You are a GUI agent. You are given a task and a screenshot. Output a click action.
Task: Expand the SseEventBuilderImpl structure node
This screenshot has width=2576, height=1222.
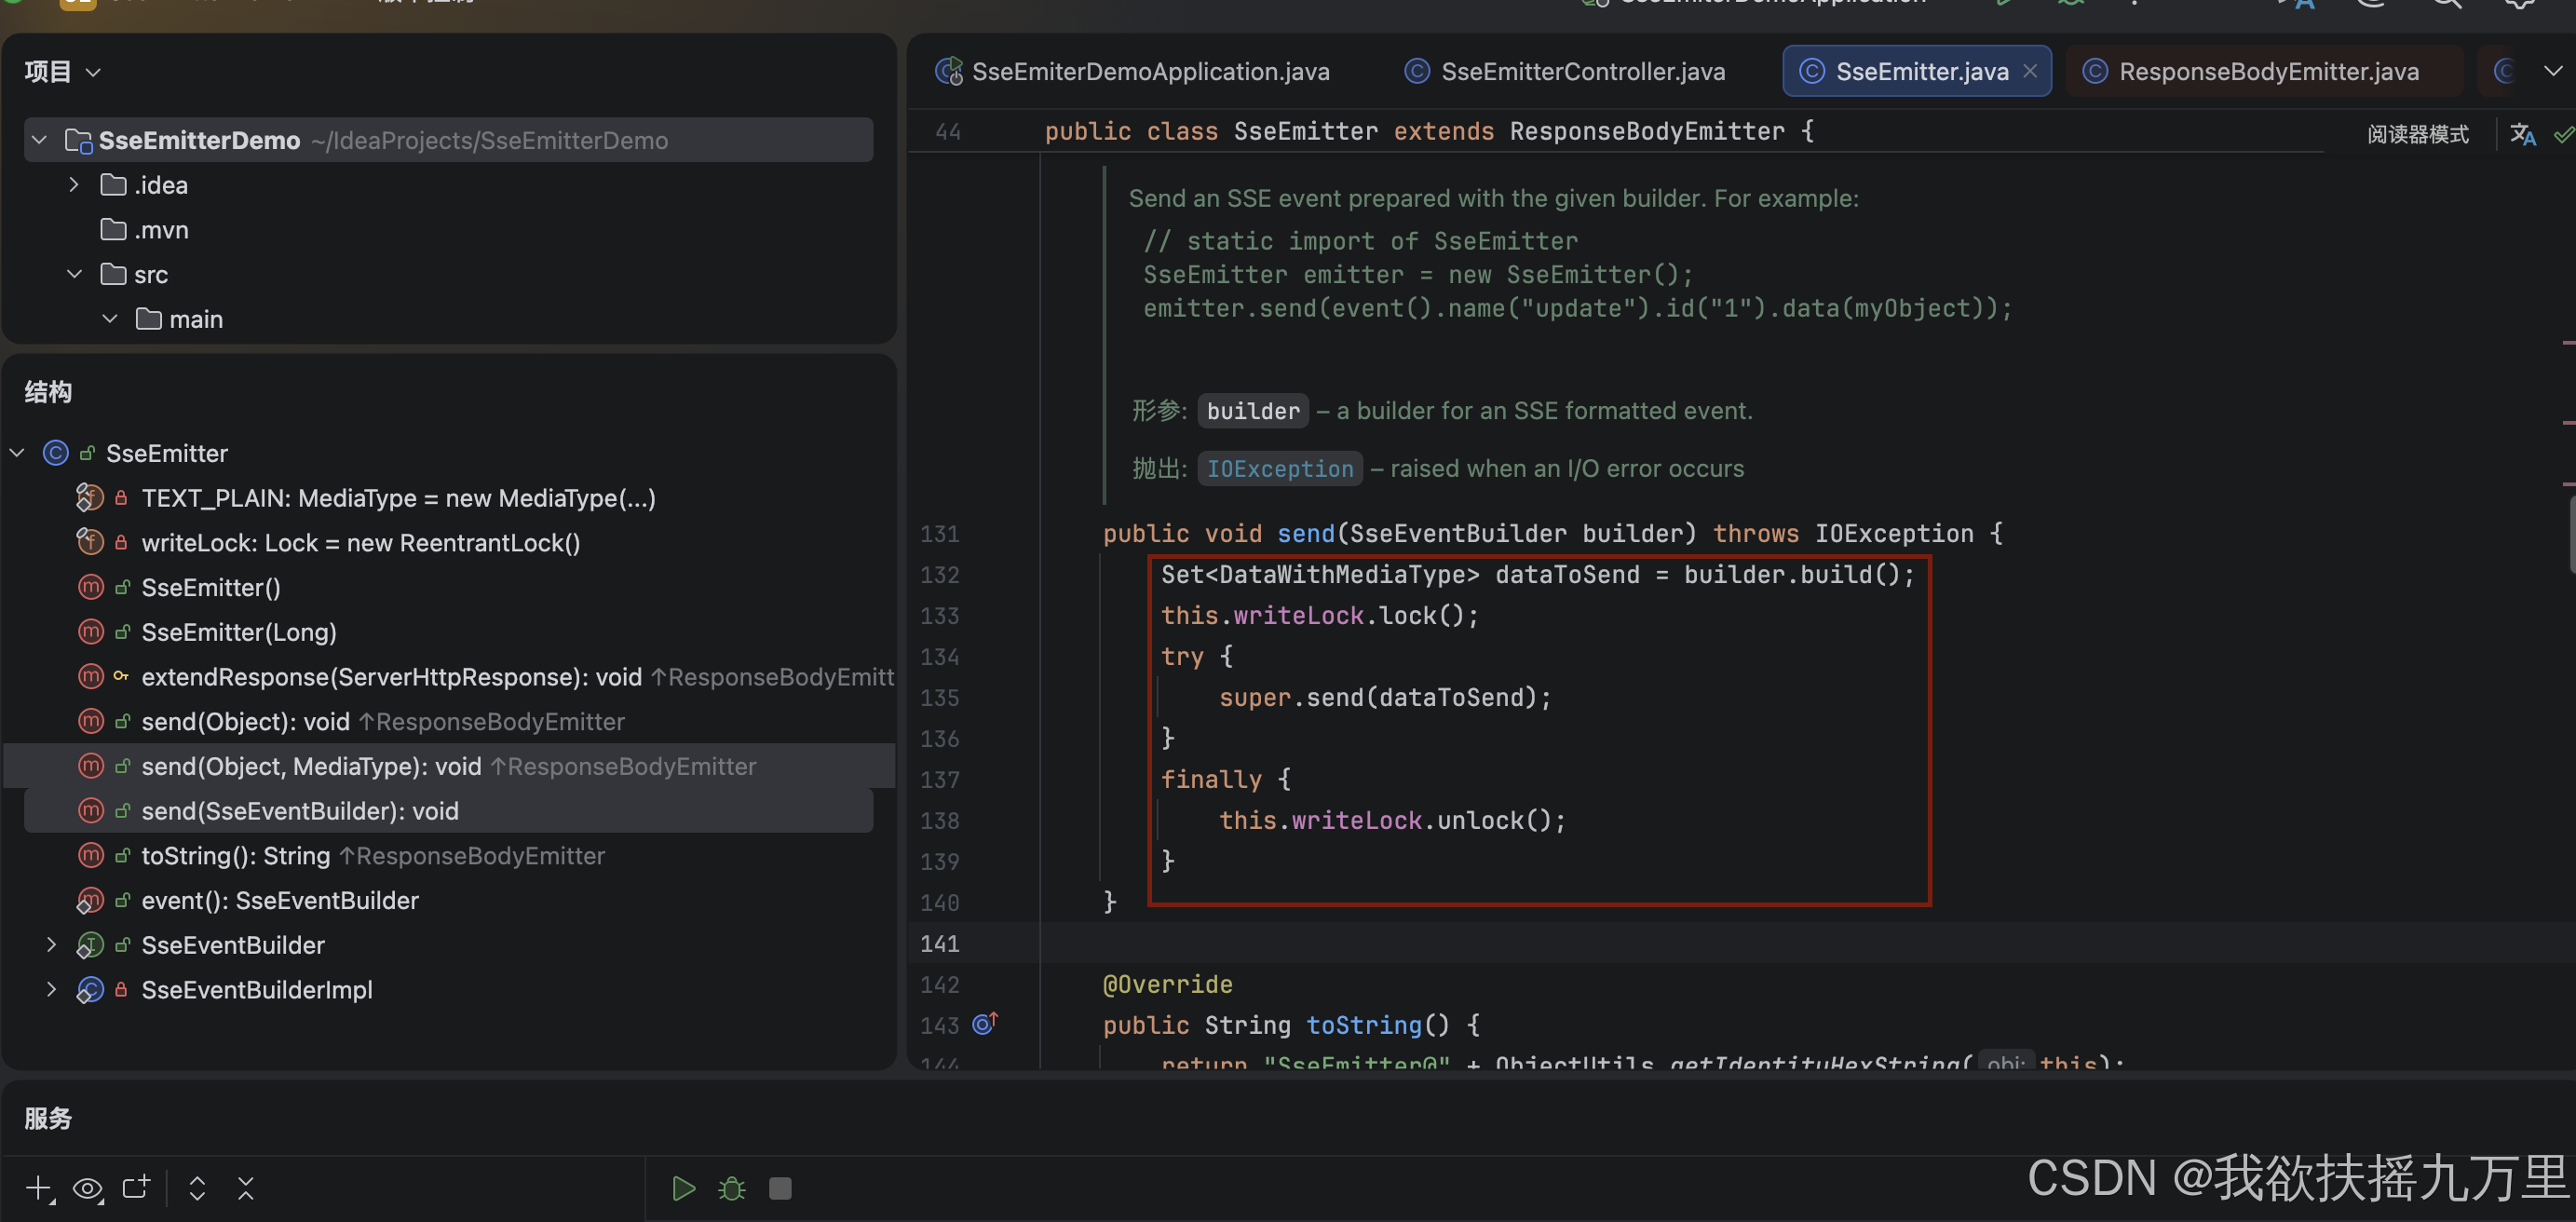coord(52,990)
